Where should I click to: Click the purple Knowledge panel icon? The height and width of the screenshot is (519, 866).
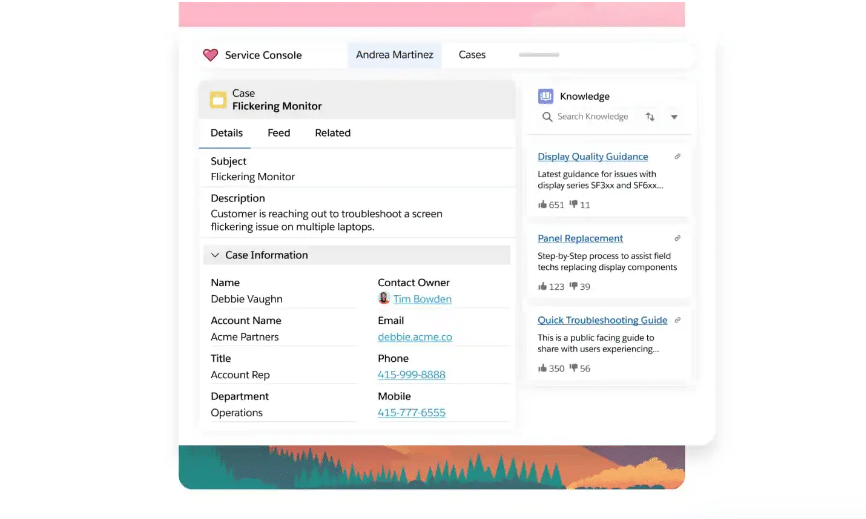(545, 96)
